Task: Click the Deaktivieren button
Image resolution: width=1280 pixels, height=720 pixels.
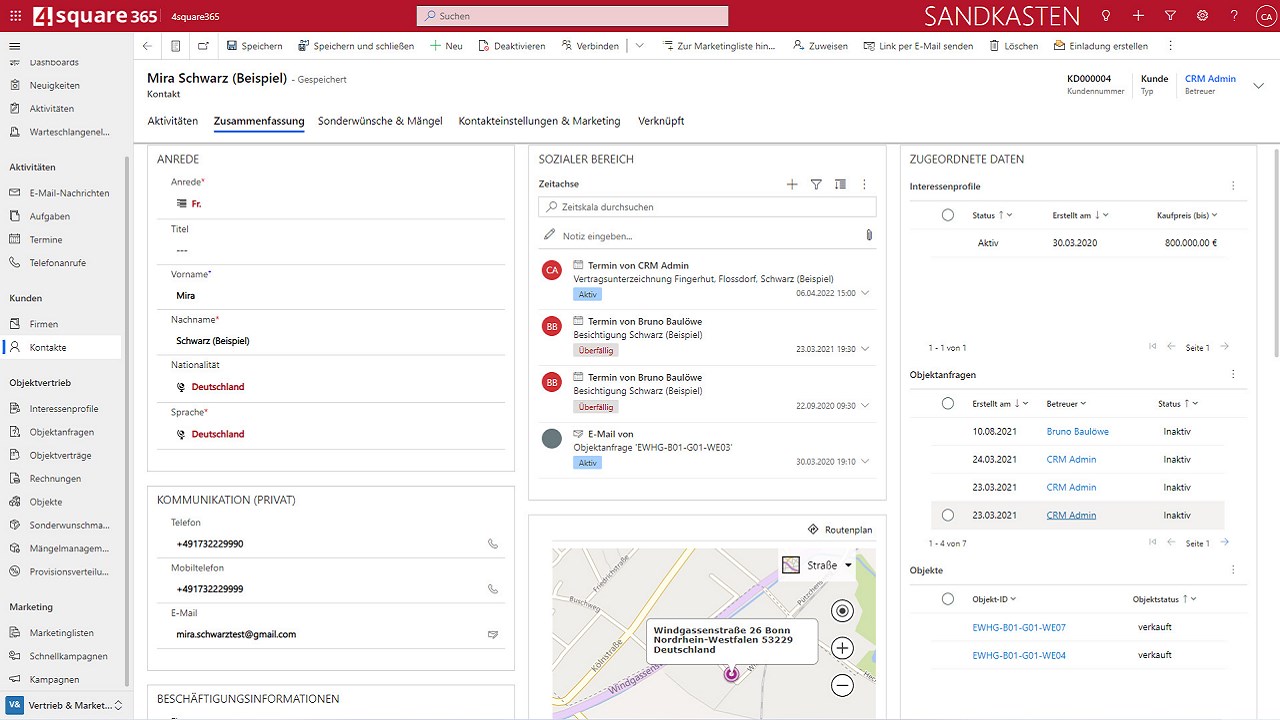Action: point(512,46)
